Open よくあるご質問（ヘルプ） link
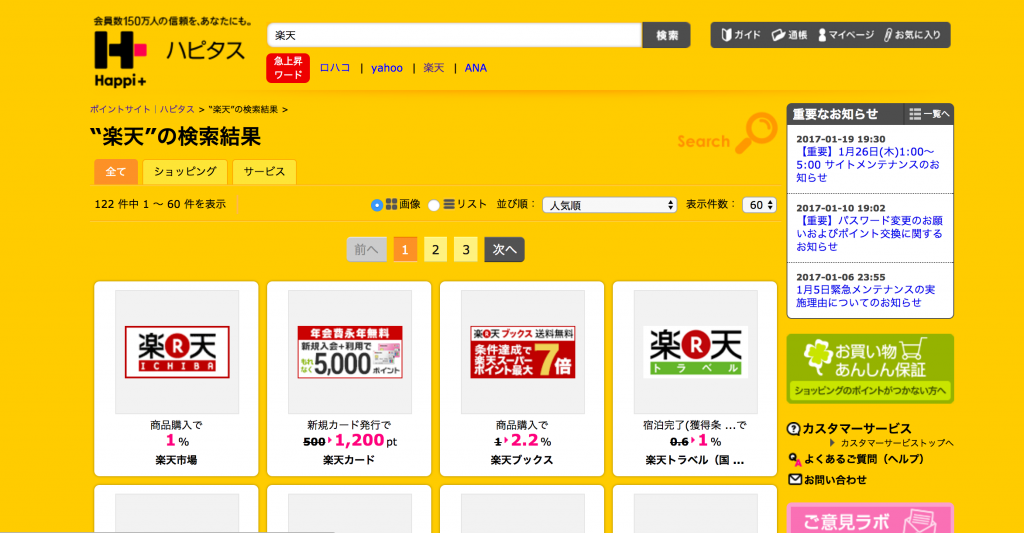The width and height of the screenshot is (1024, 533). pos(863,459)
